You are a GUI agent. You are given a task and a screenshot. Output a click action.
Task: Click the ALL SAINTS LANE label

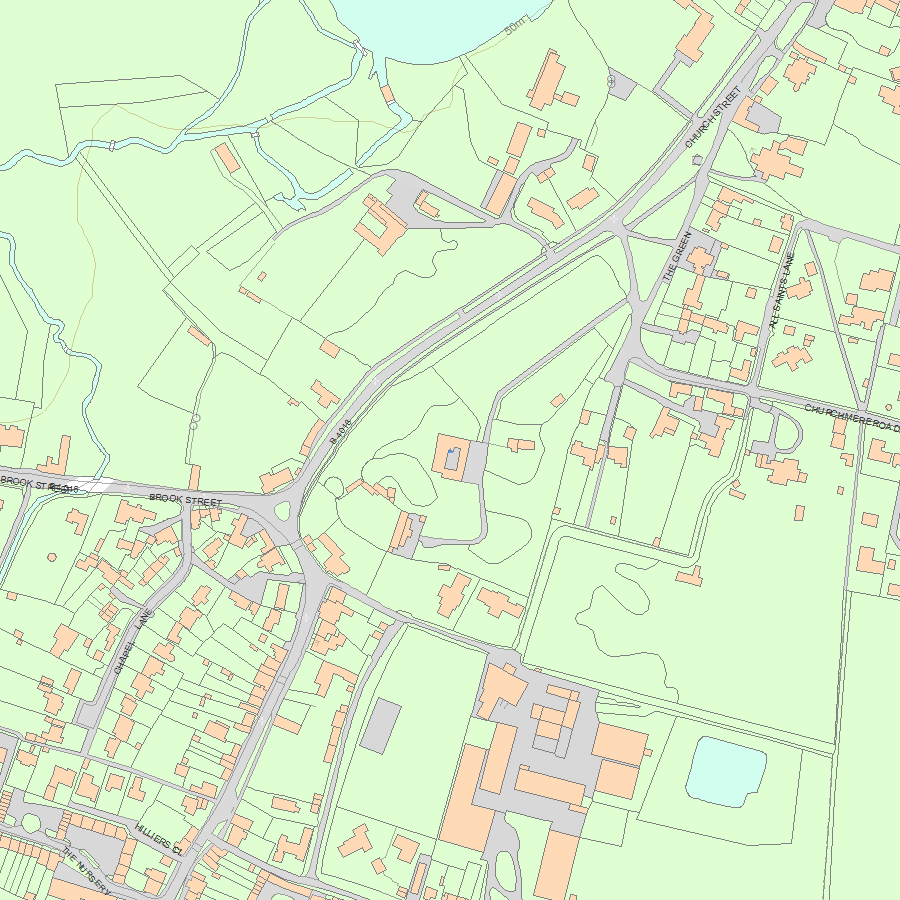click(x=782, y=290)
